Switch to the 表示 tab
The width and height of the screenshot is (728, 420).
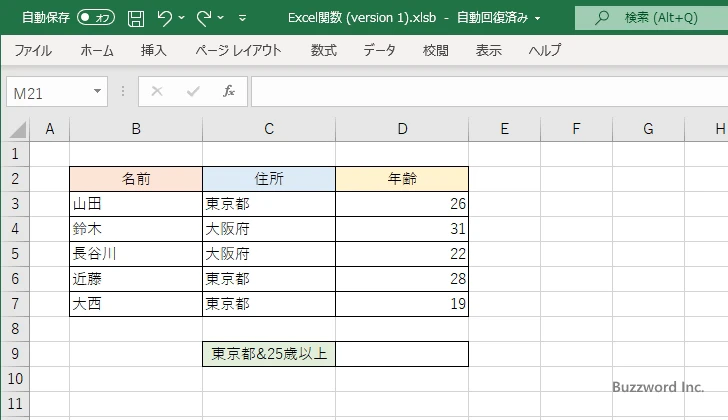click(488, 50)
